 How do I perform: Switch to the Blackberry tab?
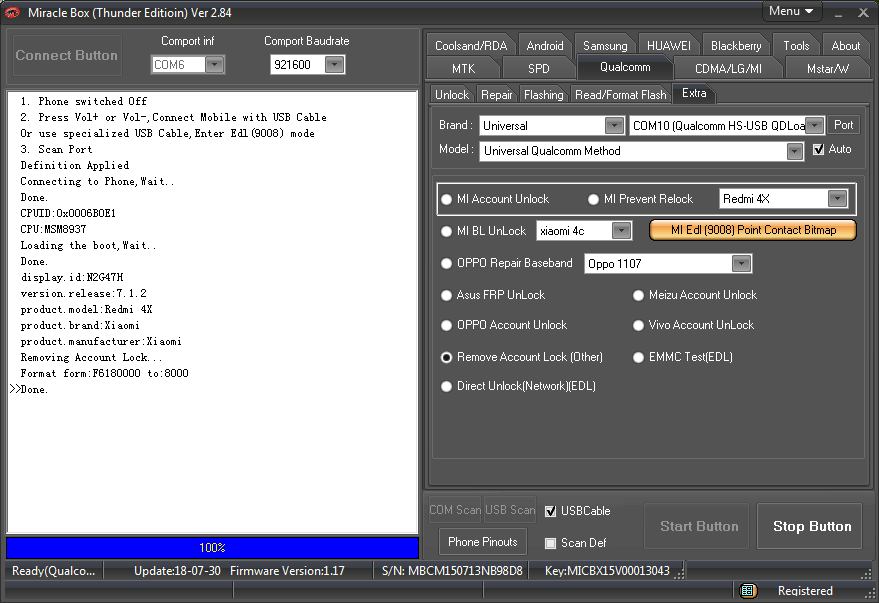tap(736, 46)
